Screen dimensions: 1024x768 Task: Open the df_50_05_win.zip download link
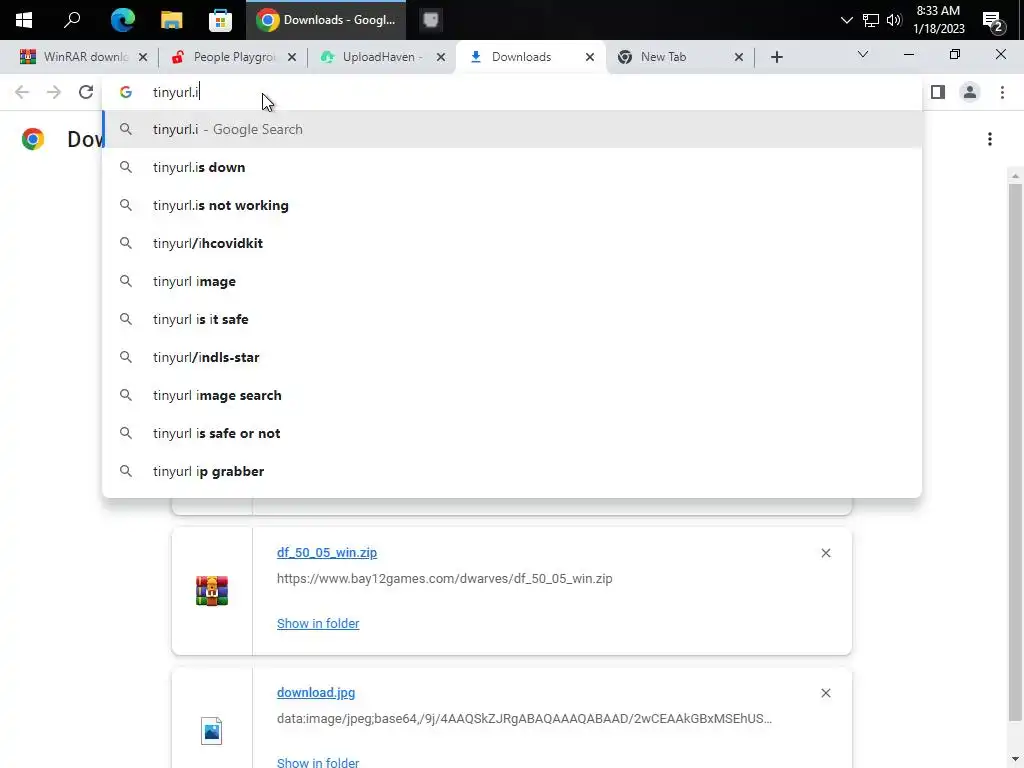(327, 552)
